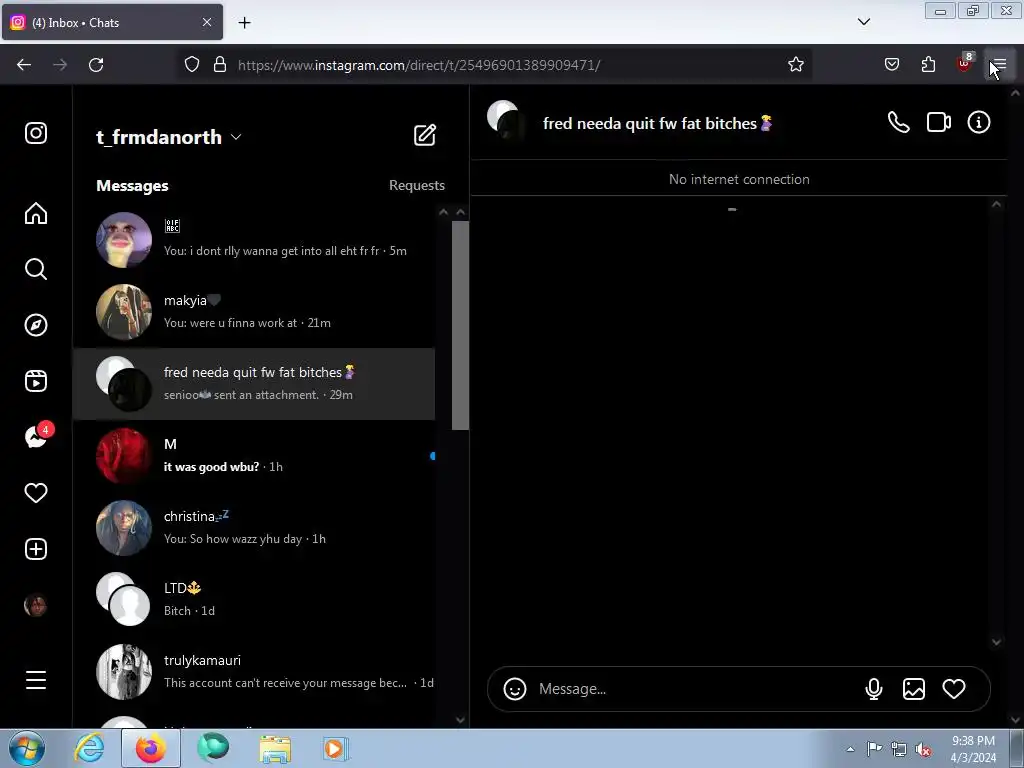Open the emoji picker in message box

[x=515, y=689]
